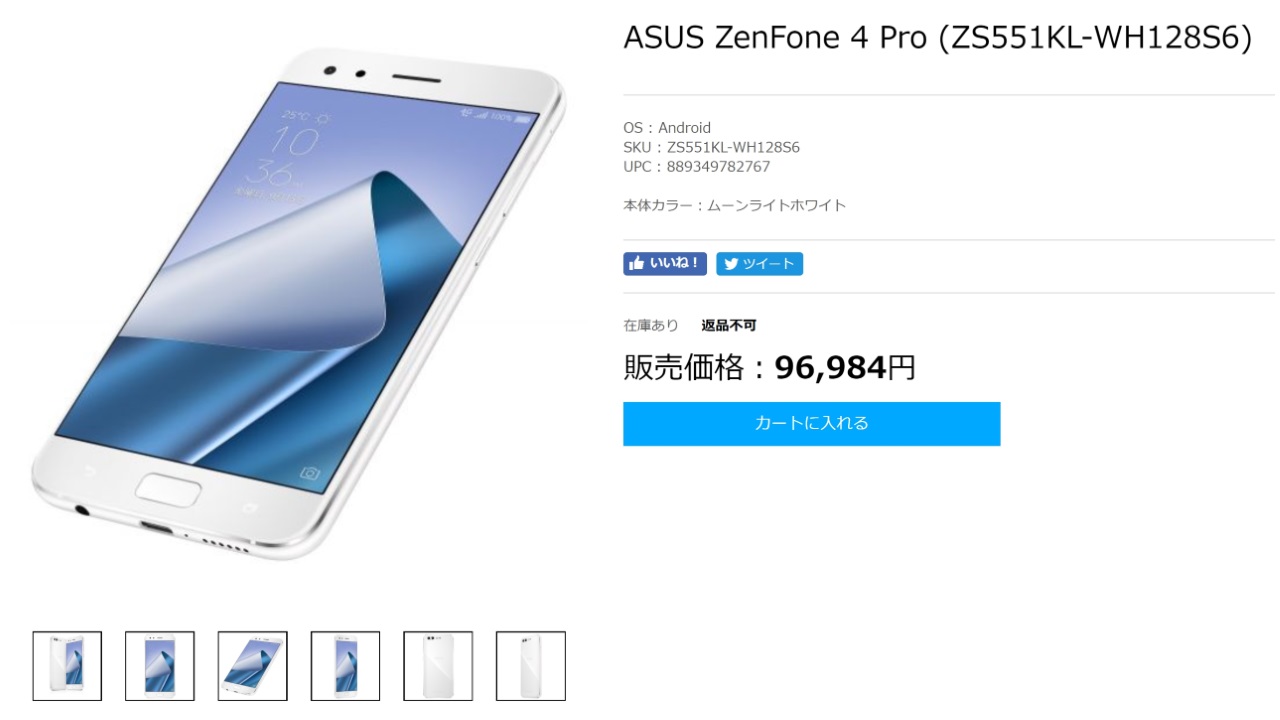View the fourth thumbnail angled front view
This screenshot has width=1280, height=720.
(x=345, y=665)
